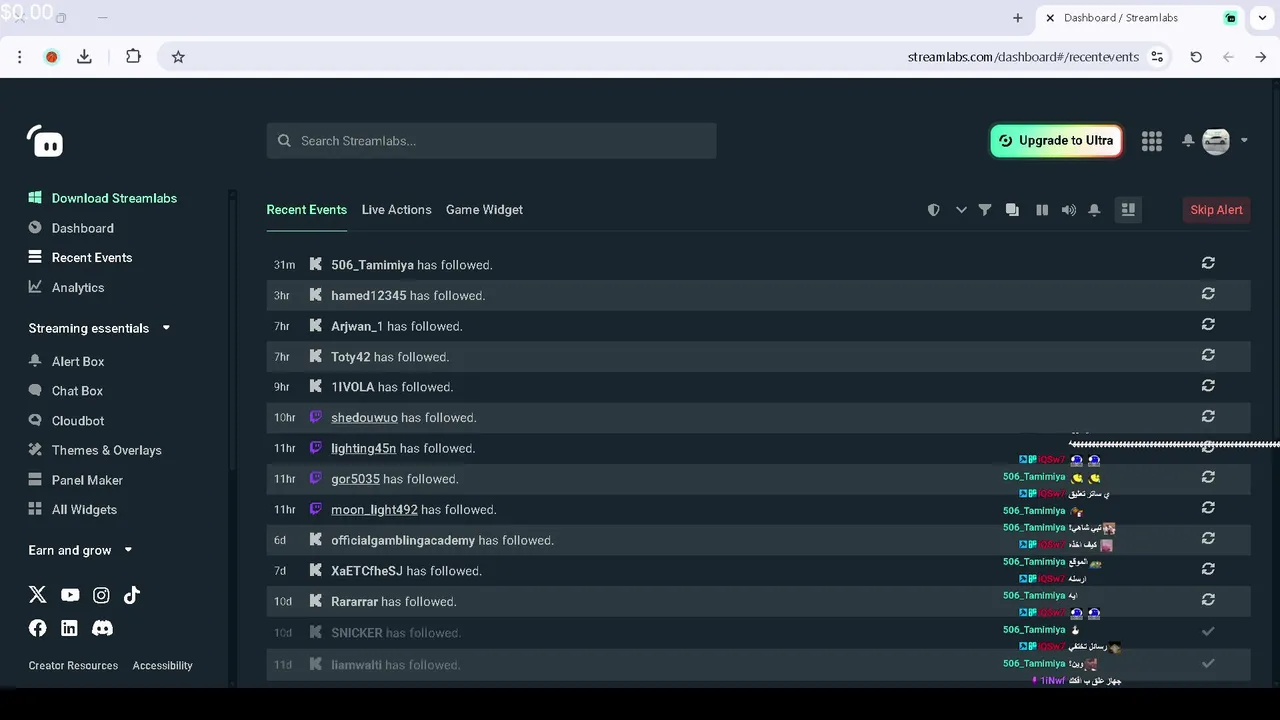Open the YouTube social icon
This screenshot has height=720, width=1280.
tap(70, 595)
